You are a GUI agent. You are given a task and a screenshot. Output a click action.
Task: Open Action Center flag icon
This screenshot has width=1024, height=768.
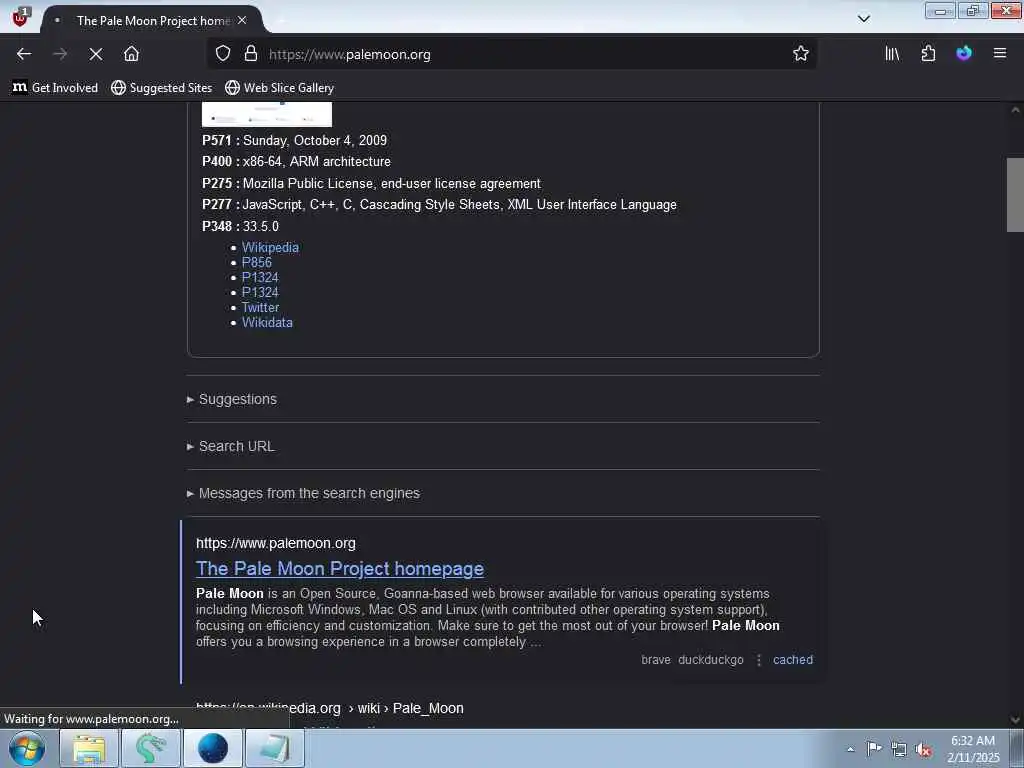[x=874, y=749]
